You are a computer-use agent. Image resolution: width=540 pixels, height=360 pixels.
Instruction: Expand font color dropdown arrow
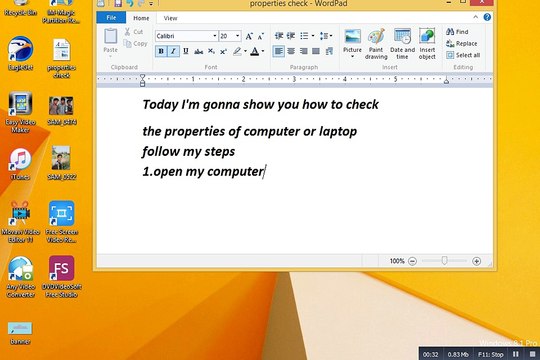pyautogui.click(x=263, y=52)
